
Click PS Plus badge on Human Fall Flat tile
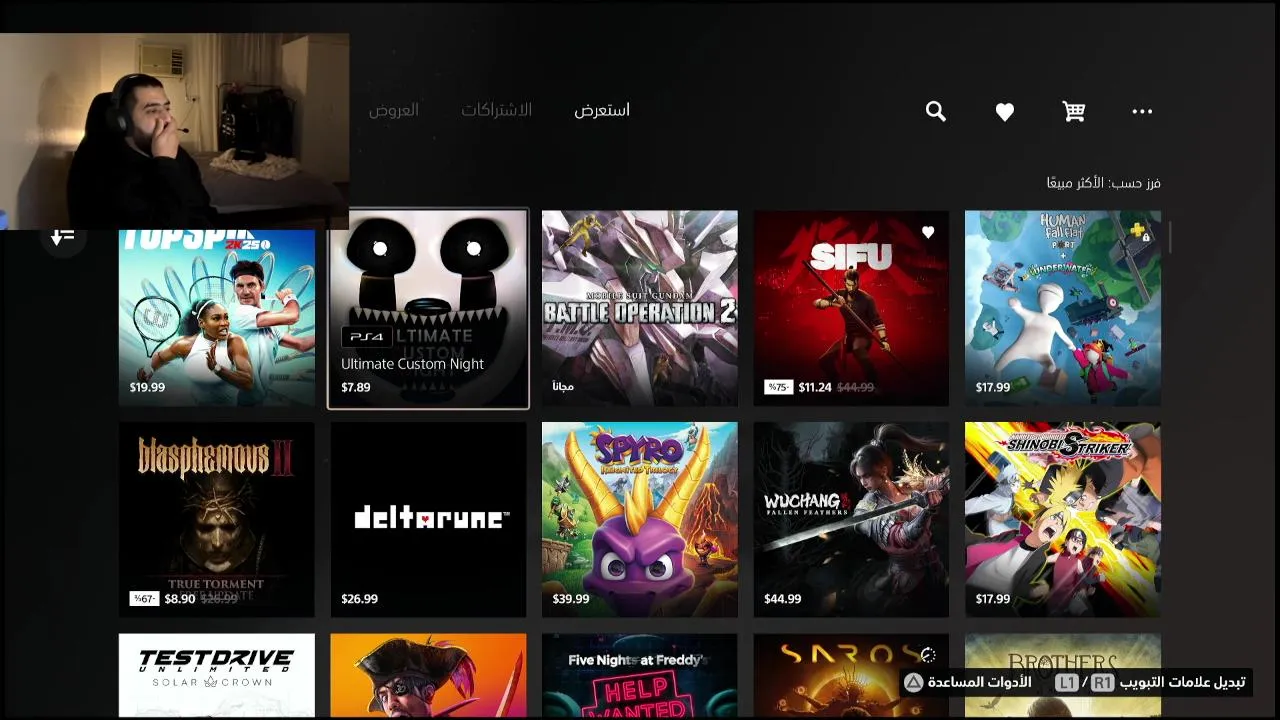[x=1139, y=232]
